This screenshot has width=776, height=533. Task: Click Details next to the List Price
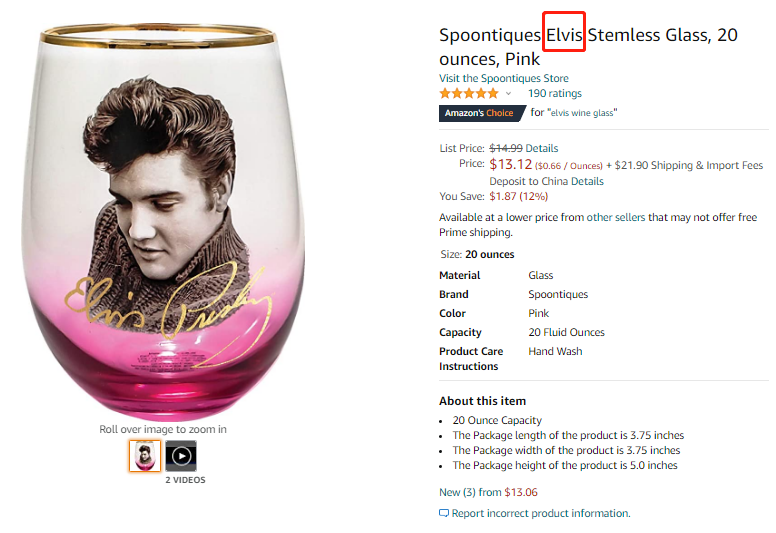pyautogui.click(x=542, y=148)
